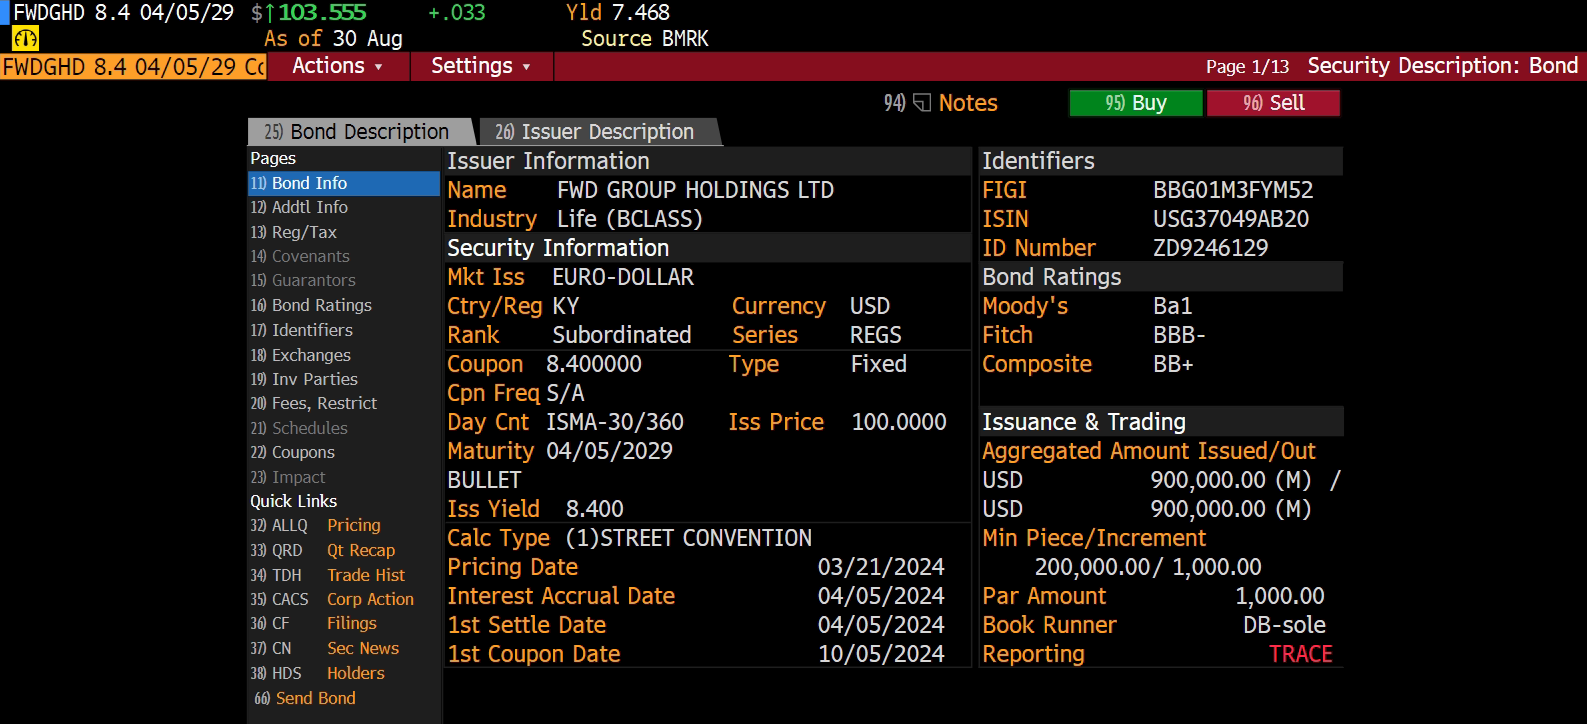Click the Page 1/13 indicator
The image size is (1587, 724).
point(1247,67)
